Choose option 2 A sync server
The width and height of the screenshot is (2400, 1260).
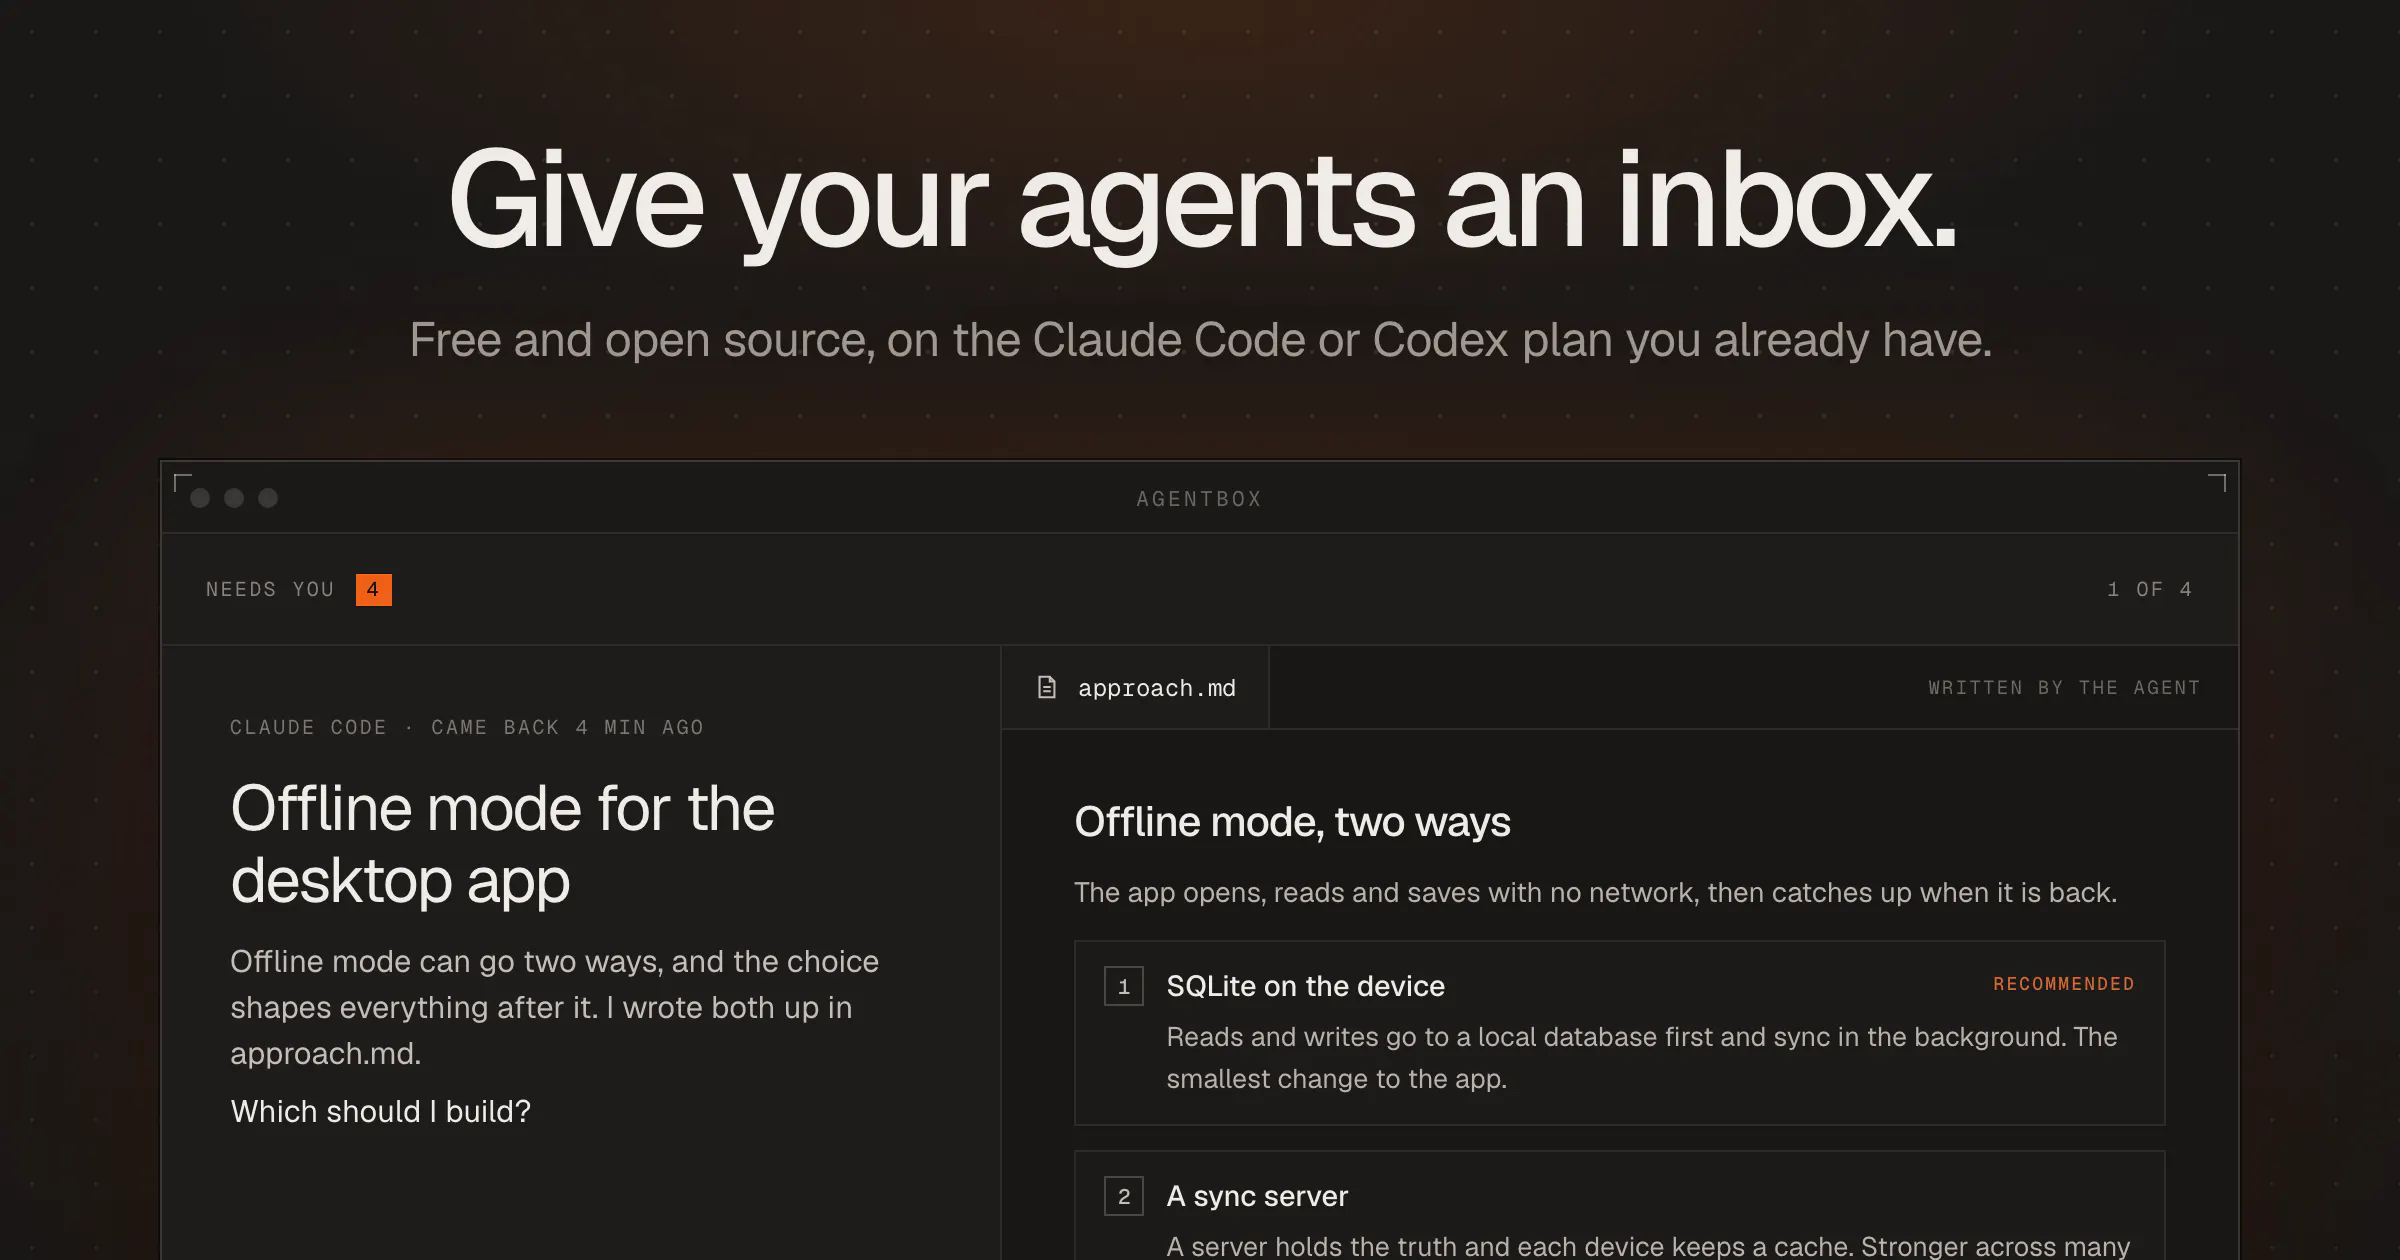pyautogui.click(x=1619, y=1206)
